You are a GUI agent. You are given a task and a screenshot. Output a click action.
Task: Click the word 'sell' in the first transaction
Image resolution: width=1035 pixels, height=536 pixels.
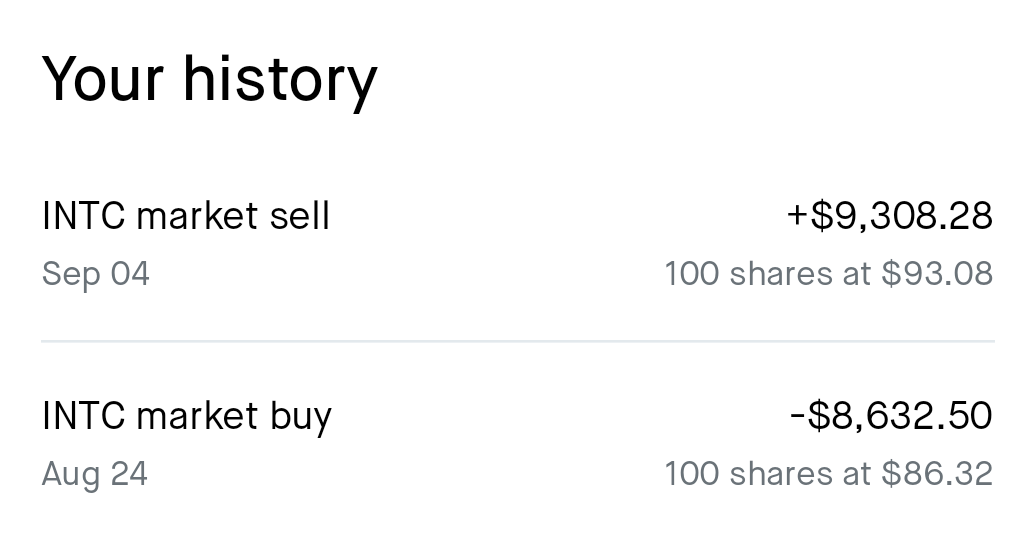(x=300, y=216)
